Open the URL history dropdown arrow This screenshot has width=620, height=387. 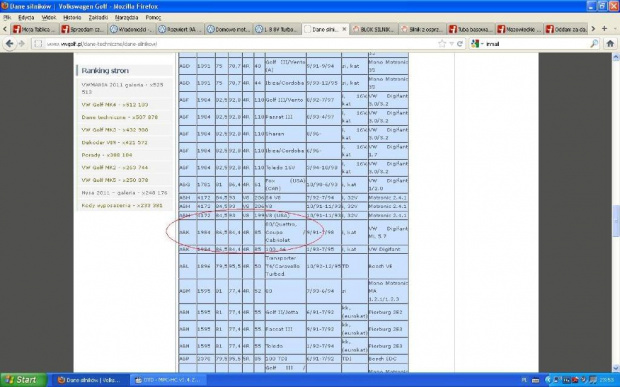point(451,44)
